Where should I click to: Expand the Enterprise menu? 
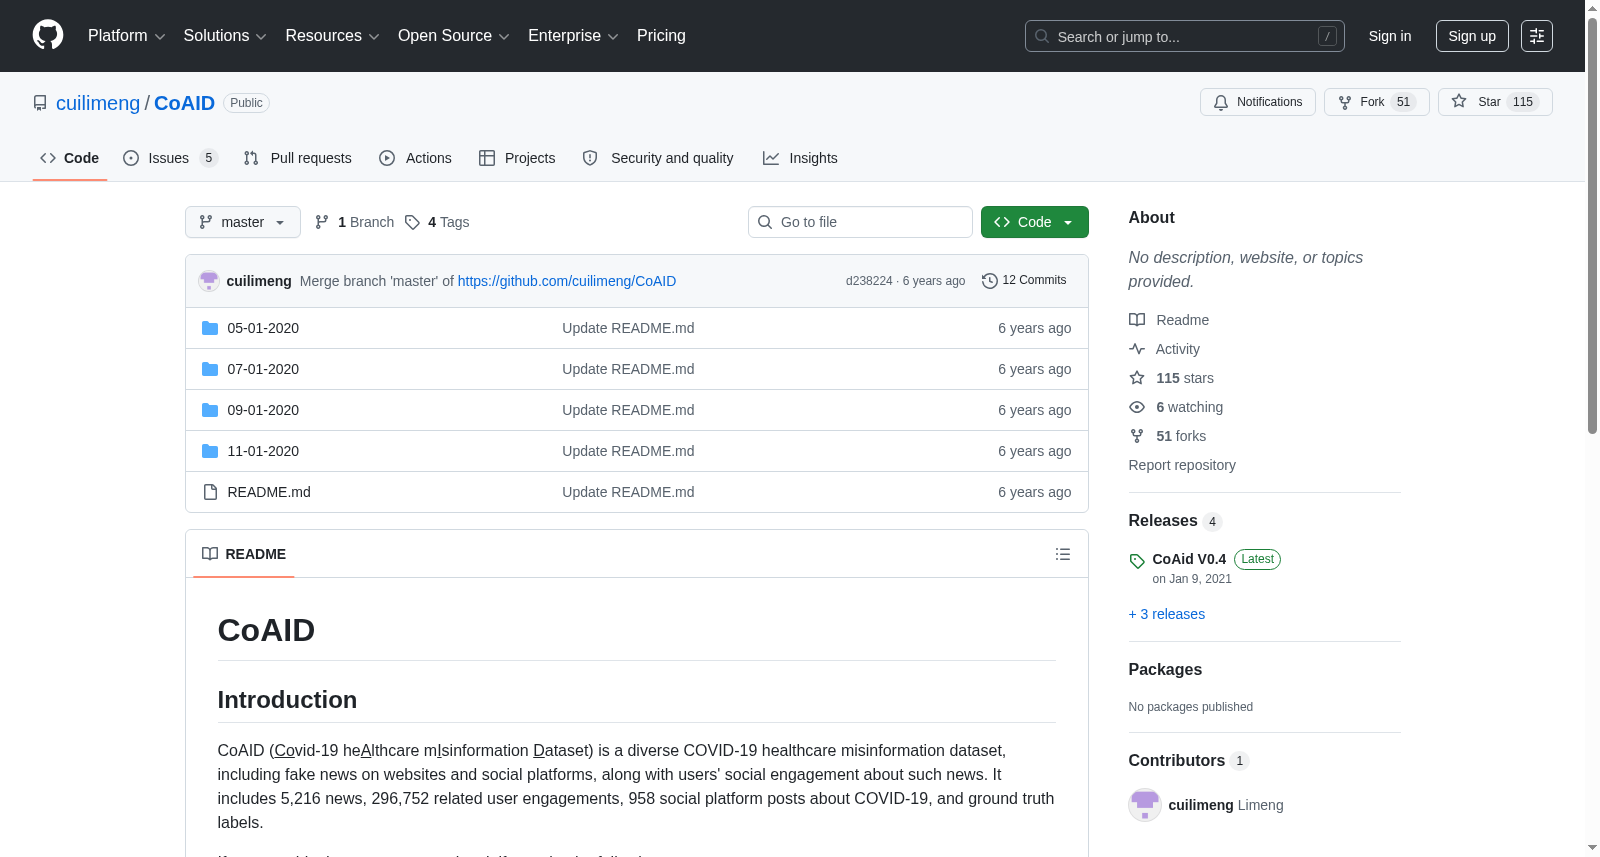click(x=573, y=36)
